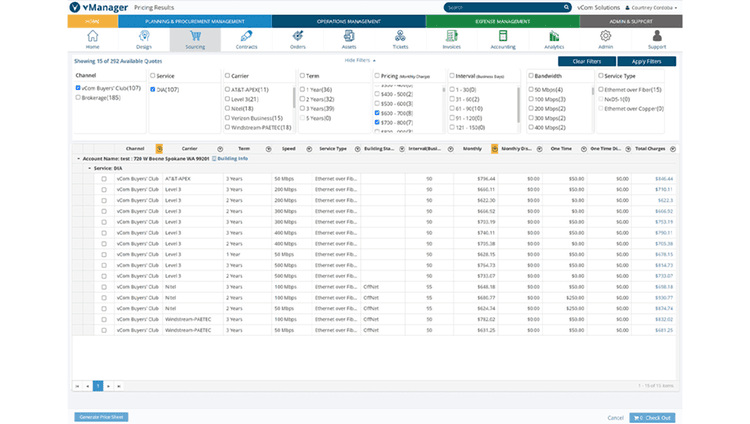
Task: Check Ethernet over Fiber(15) service type
Action: coord(601,89)
